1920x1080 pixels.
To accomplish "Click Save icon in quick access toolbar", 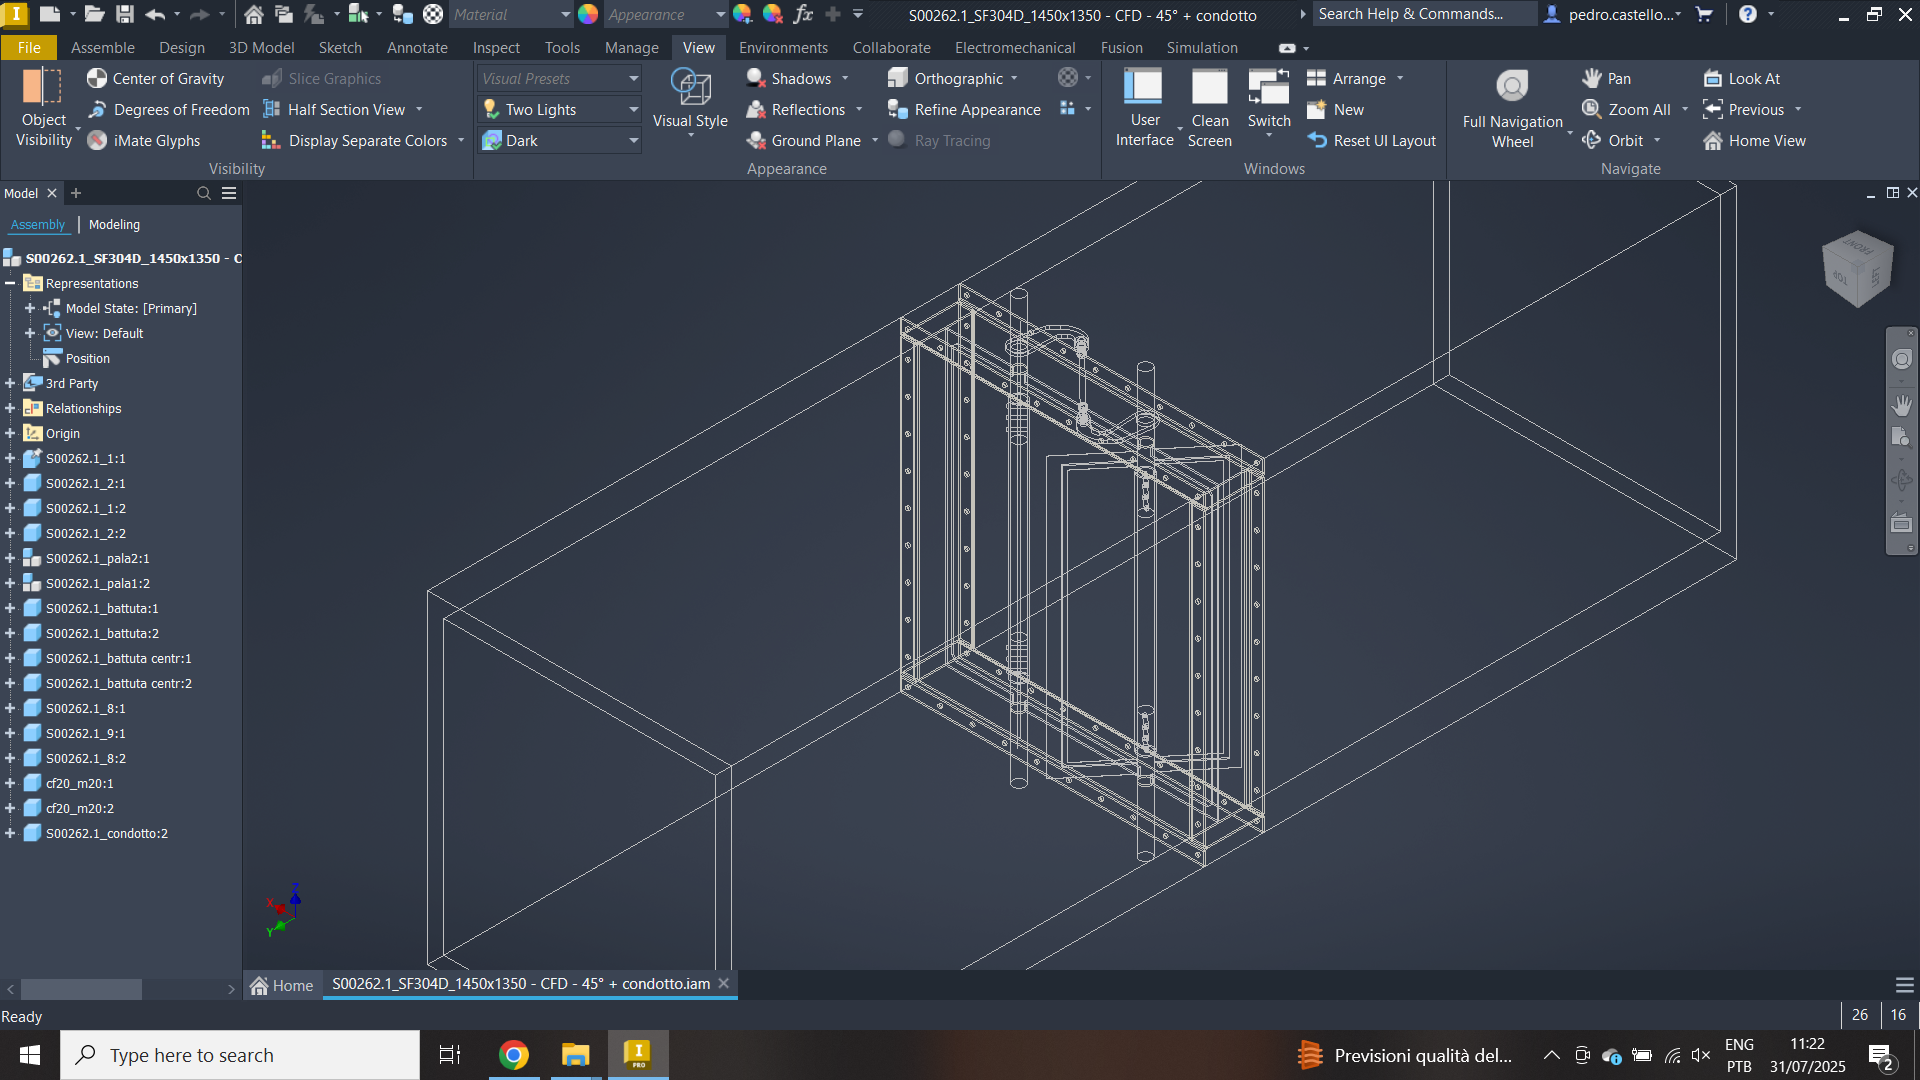I will (x=125, y=14).
